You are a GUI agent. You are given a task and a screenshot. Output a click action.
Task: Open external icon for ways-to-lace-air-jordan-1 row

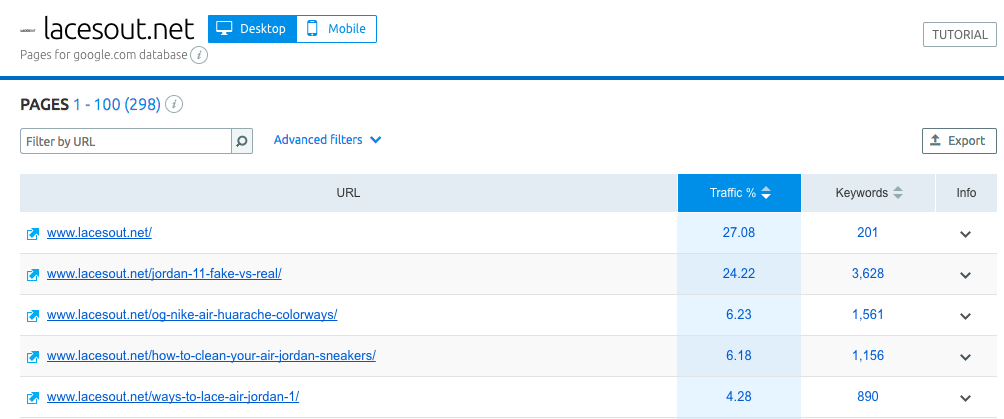pyautogui.click(x=33, y=398)
